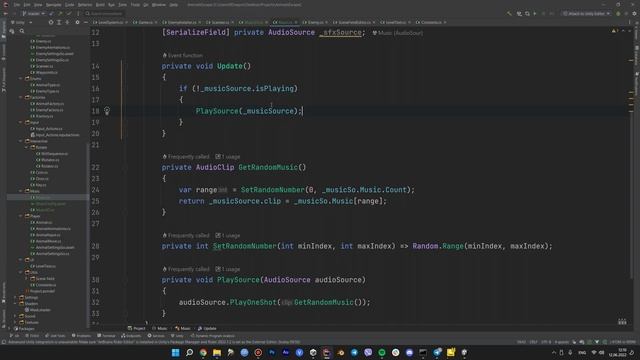640x360 pixels.
Task: Open Photoshop from taskbar
Action: coord(272,352)
